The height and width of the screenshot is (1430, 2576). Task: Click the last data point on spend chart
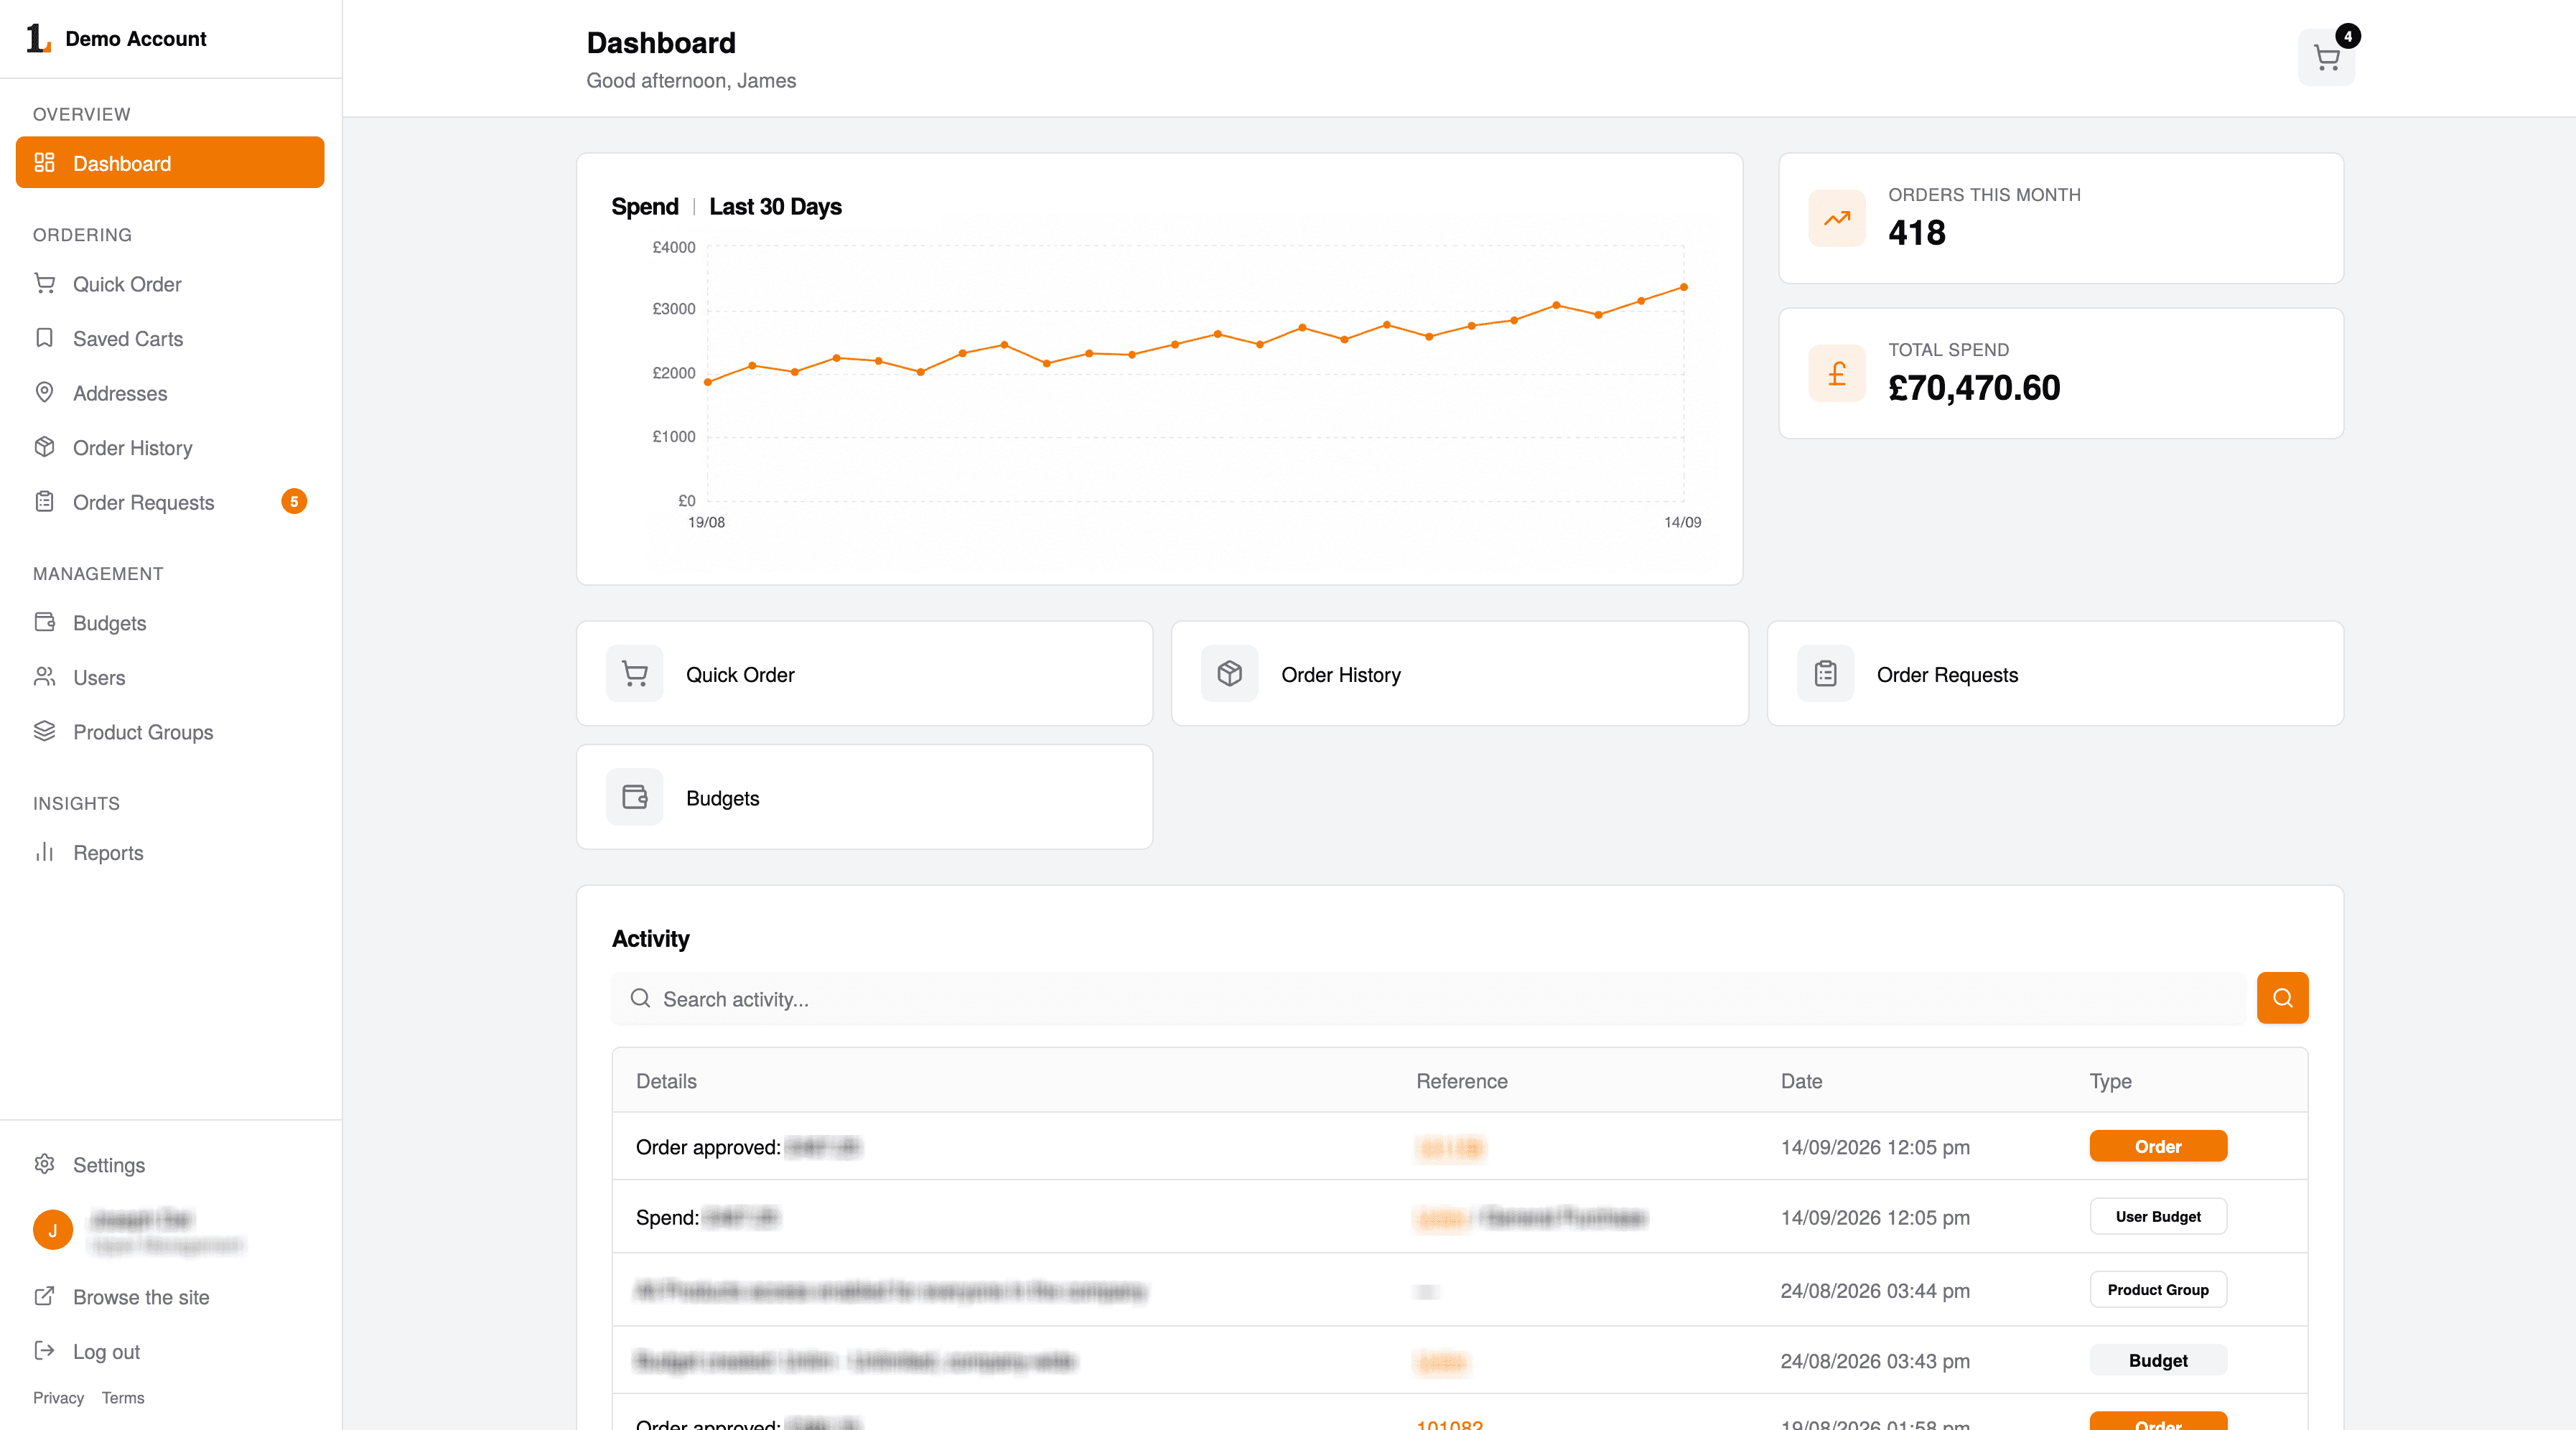pyautogui.click(x=1683, y=287)
